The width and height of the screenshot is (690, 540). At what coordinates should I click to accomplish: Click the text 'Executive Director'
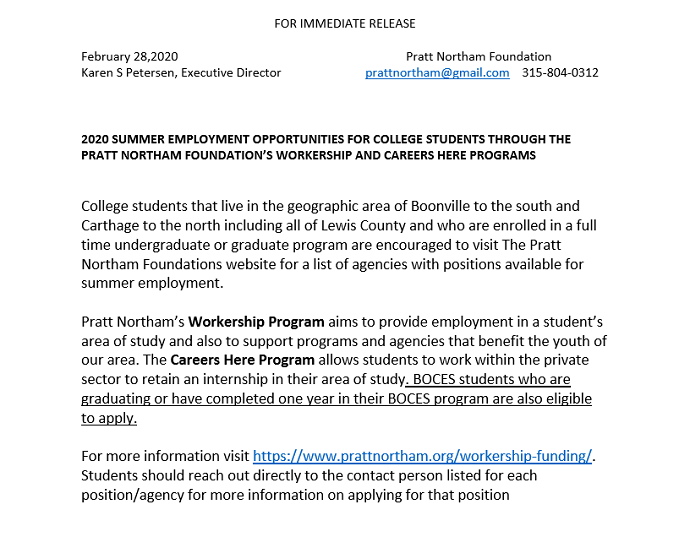pos(231,73)
